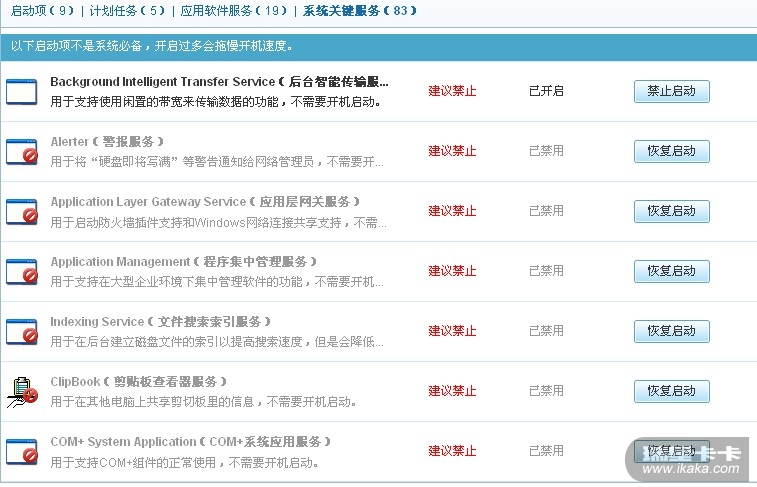
Task: Restore startup for Indexing Service
Action: click(672, 331)
